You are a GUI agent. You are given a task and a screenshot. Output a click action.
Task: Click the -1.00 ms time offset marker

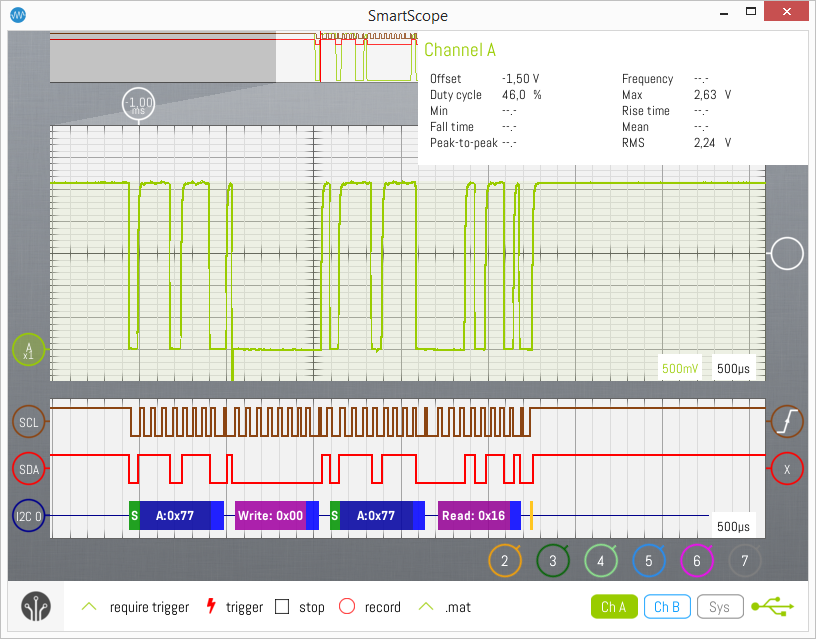pyautogui.click(x=138, y=104)
